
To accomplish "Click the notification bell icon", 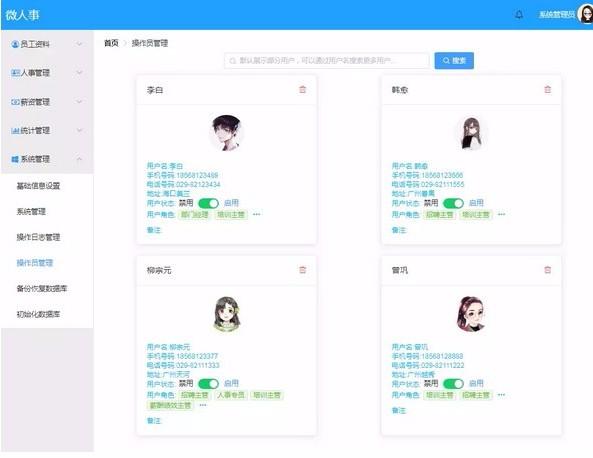I will [519, 15].
